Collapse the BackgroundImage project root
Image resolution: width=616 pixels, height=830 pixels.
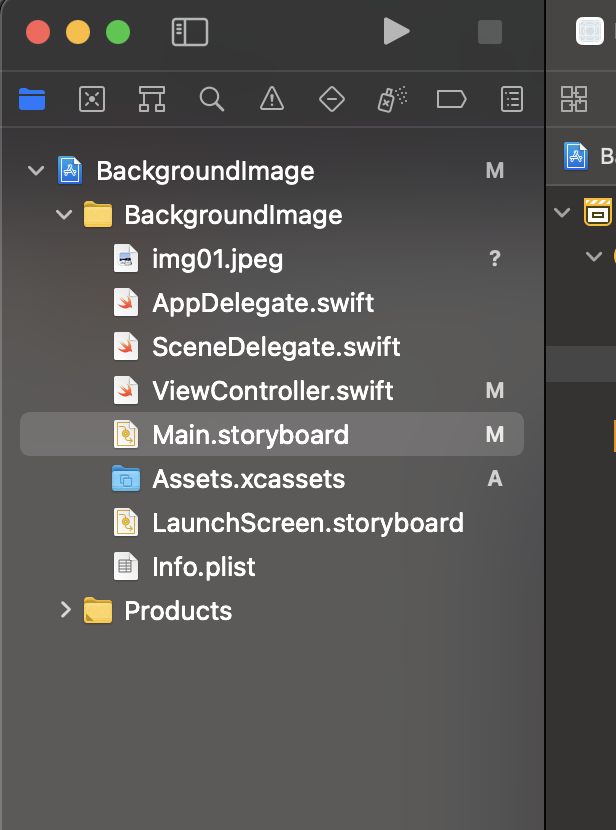37,171
